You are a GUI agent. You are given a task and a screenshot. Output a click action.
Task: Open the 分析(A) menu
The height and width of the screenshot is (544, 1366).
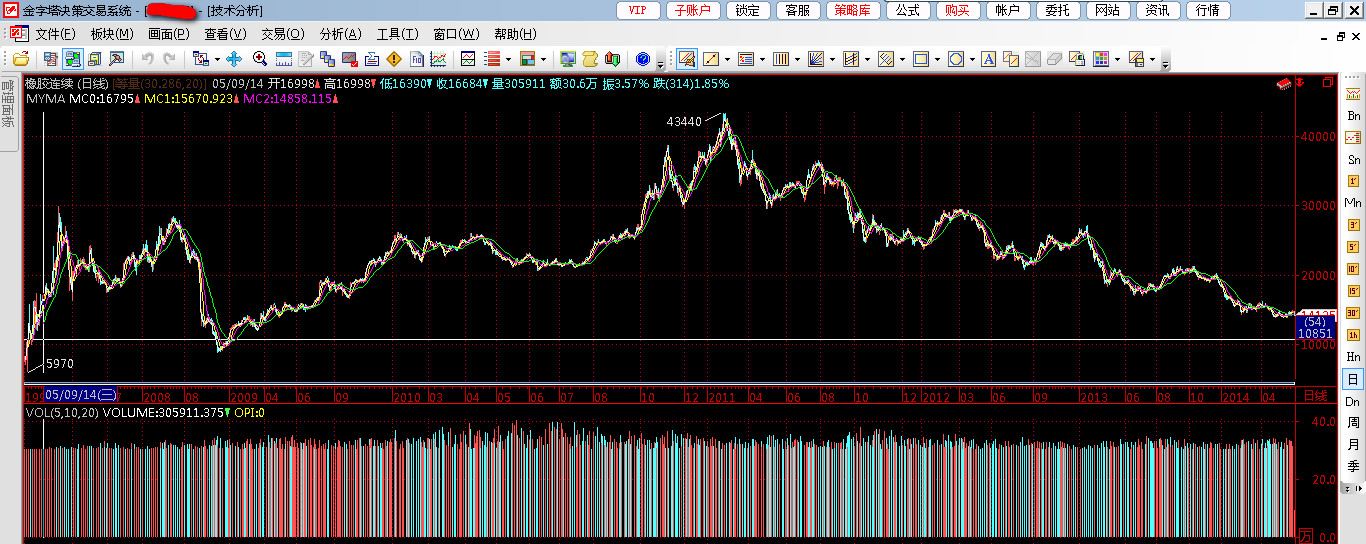[x=340, y=34]
